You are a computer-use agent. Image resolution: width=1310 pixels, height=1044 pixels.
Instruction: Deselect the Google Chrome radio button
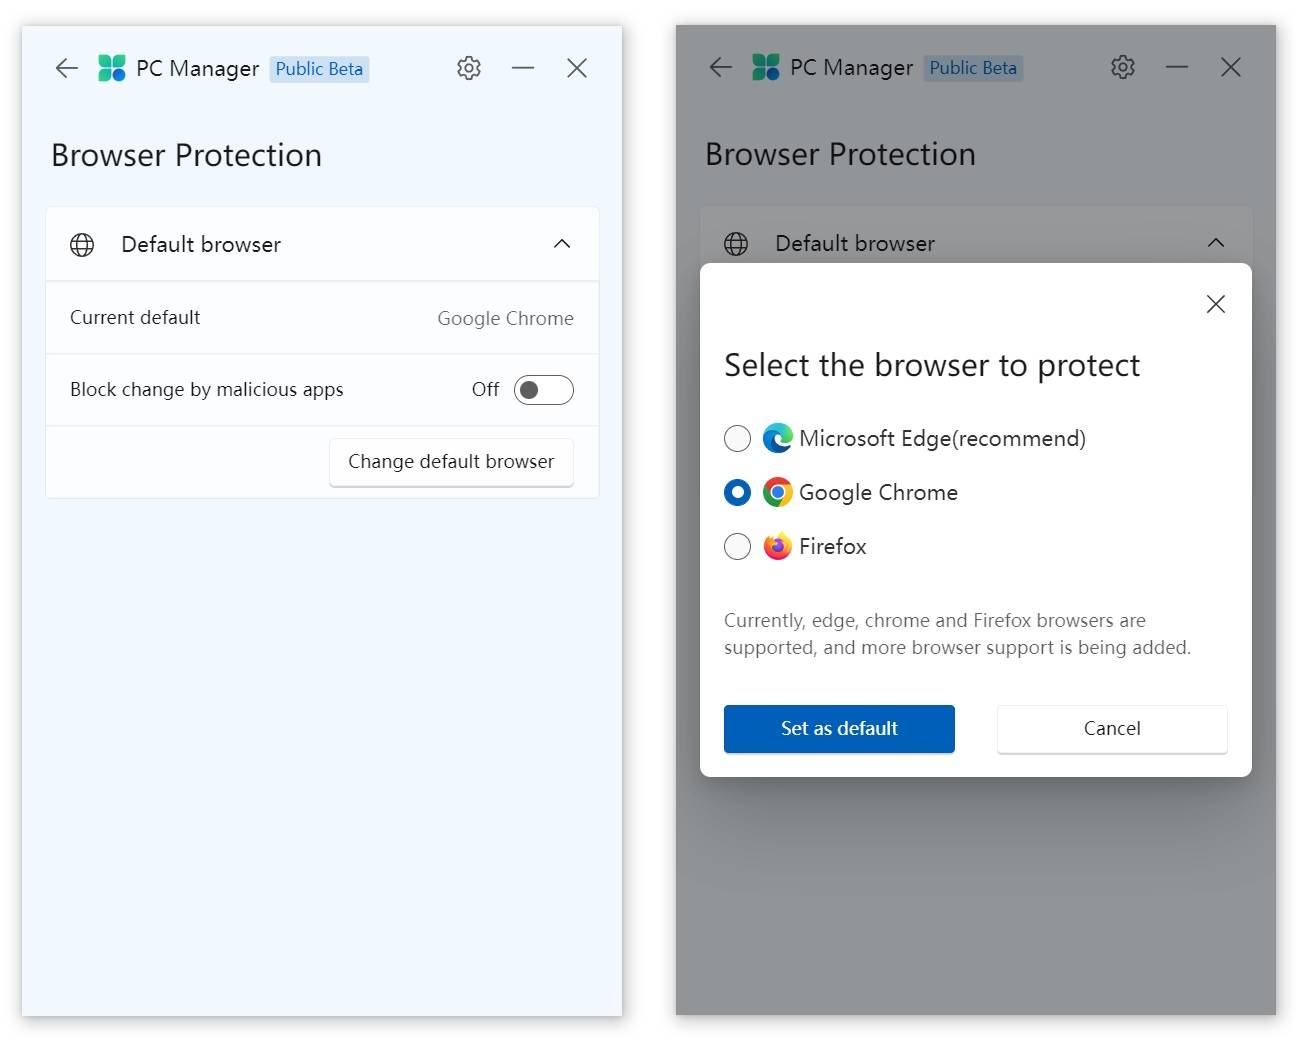tap(737, 492)
